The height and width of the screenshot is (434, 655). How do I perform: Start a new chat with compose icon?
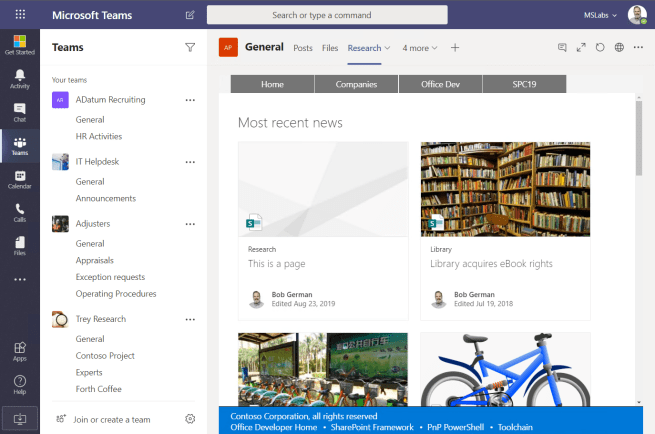coord(190,15)
